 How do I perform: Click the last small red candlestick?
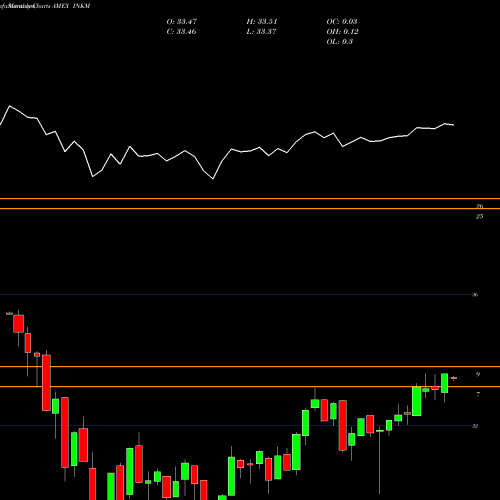[454, 378]
